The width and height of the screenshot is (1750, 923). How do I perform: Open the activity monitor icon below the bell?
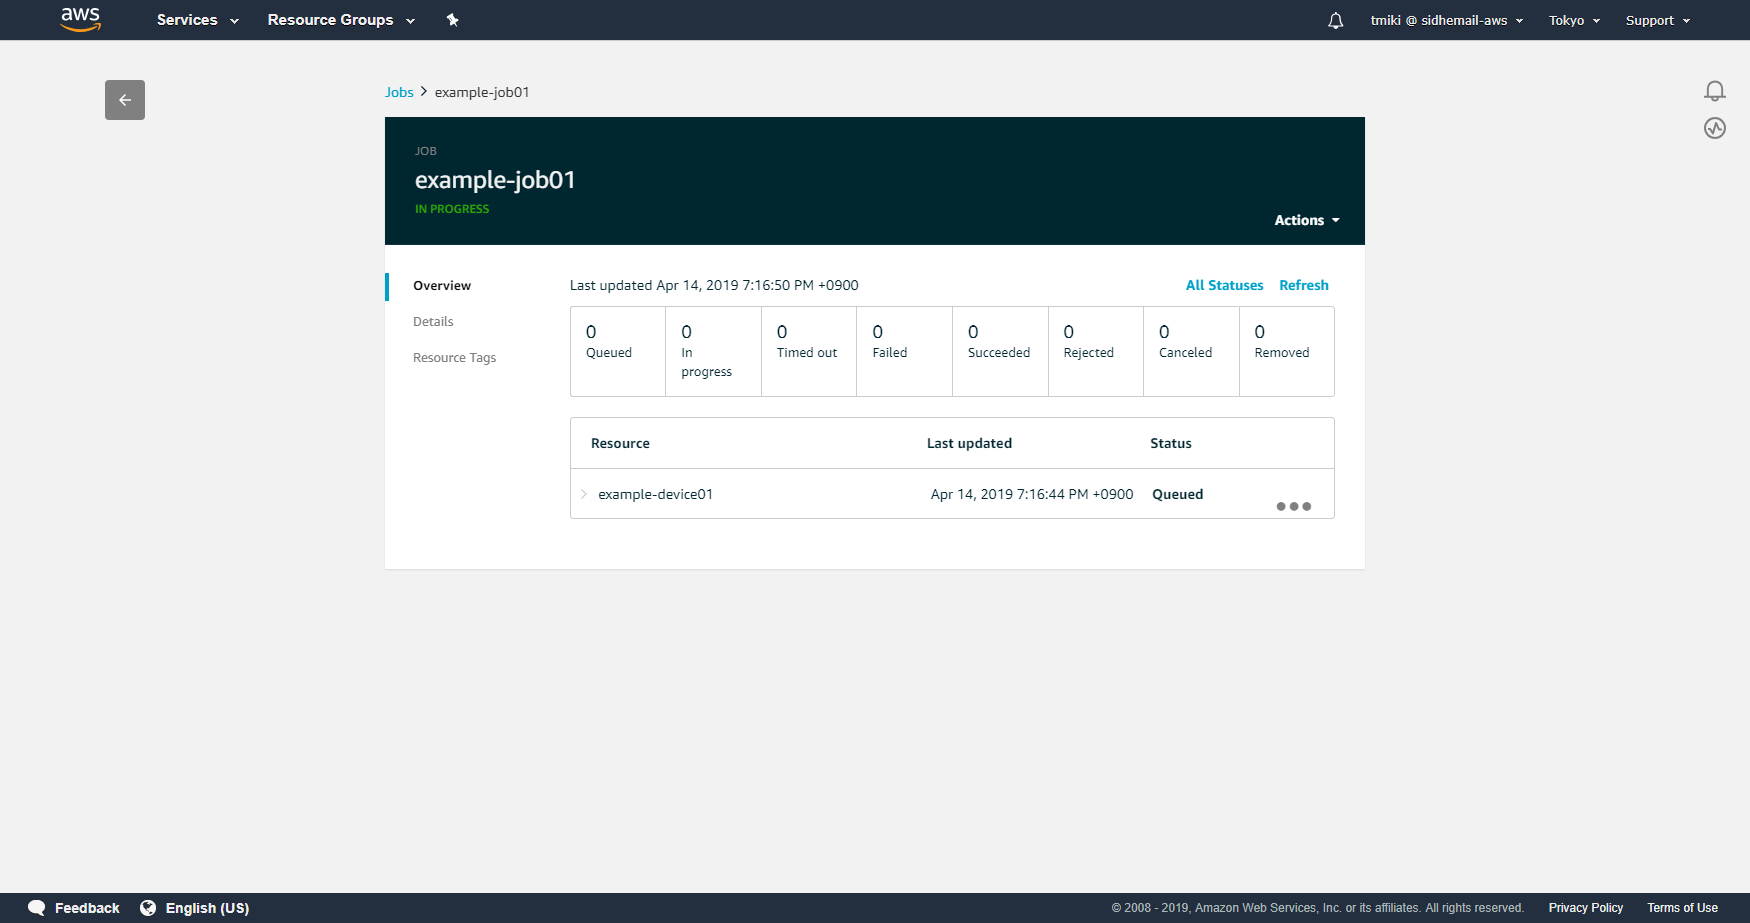(1715, 128)
